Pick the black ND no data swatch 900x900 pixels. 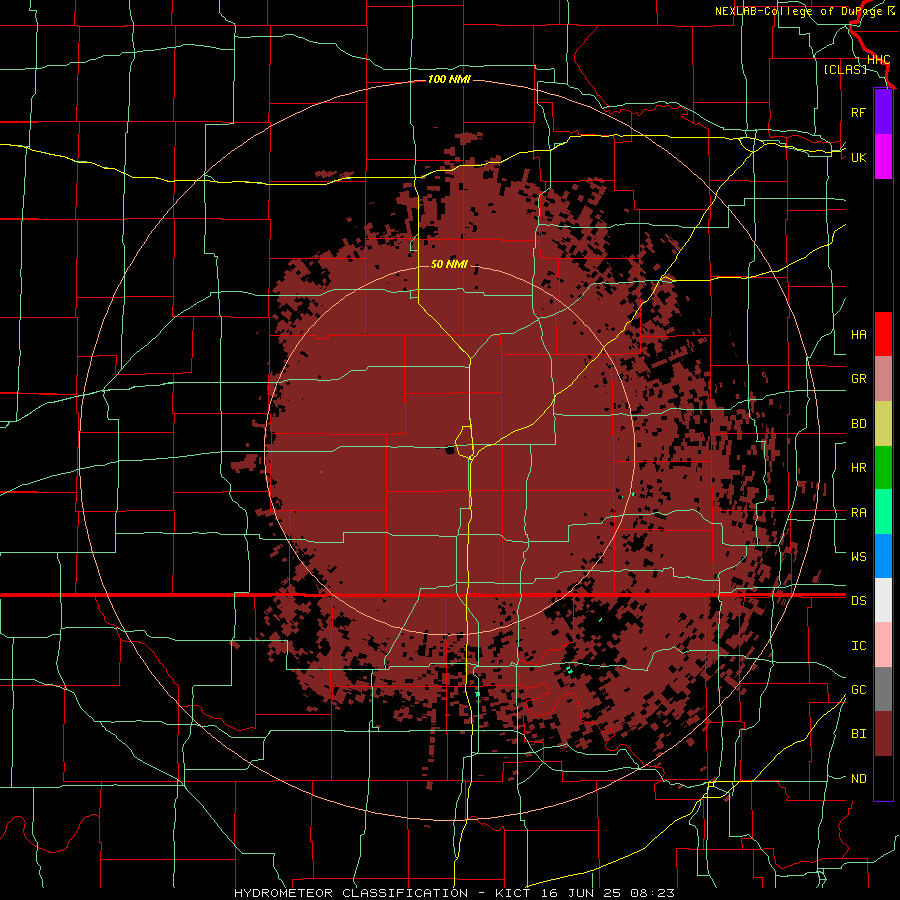(x=883, y=778)
